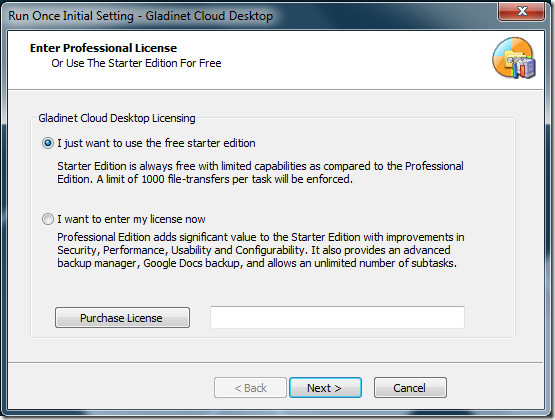The image size is (555, 420).
Task: Click the words 1000 file-transfers per task
Action: tap(206, 179)
